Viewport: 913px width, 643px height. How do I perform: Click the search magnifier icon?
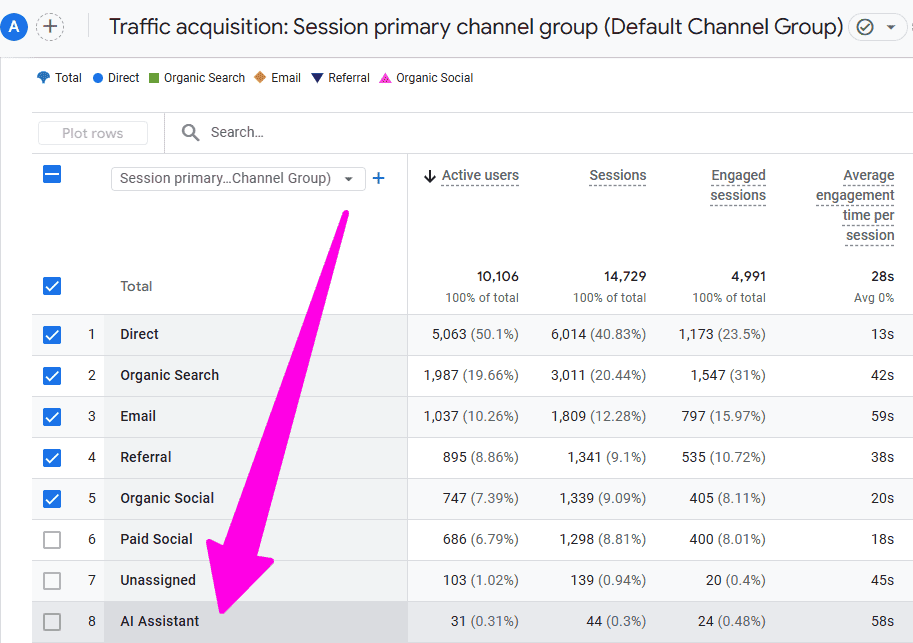(190, 133)
